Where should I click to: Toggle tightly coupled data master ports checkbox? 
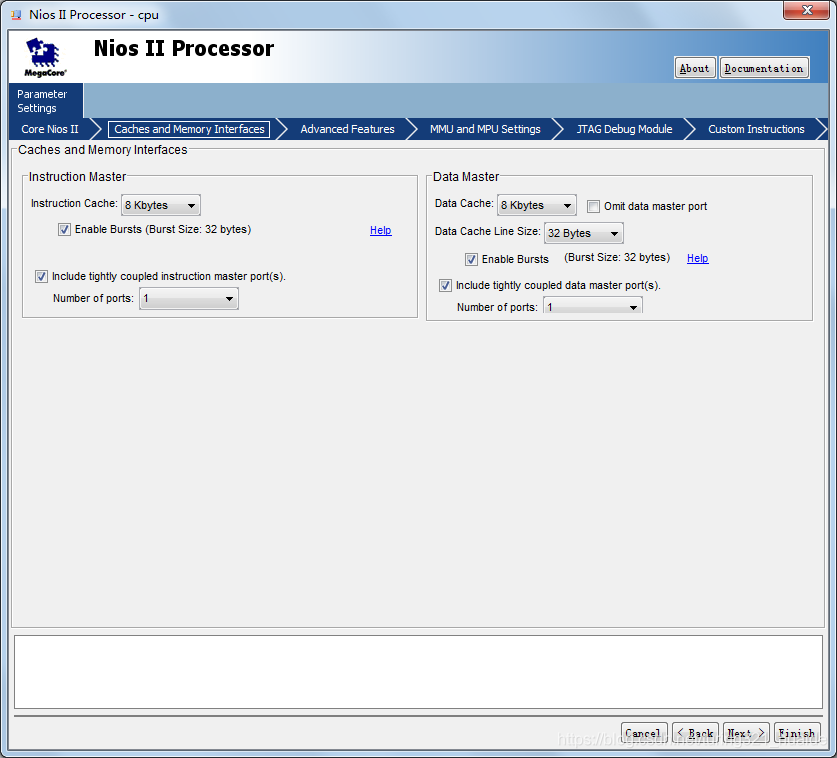445,286
